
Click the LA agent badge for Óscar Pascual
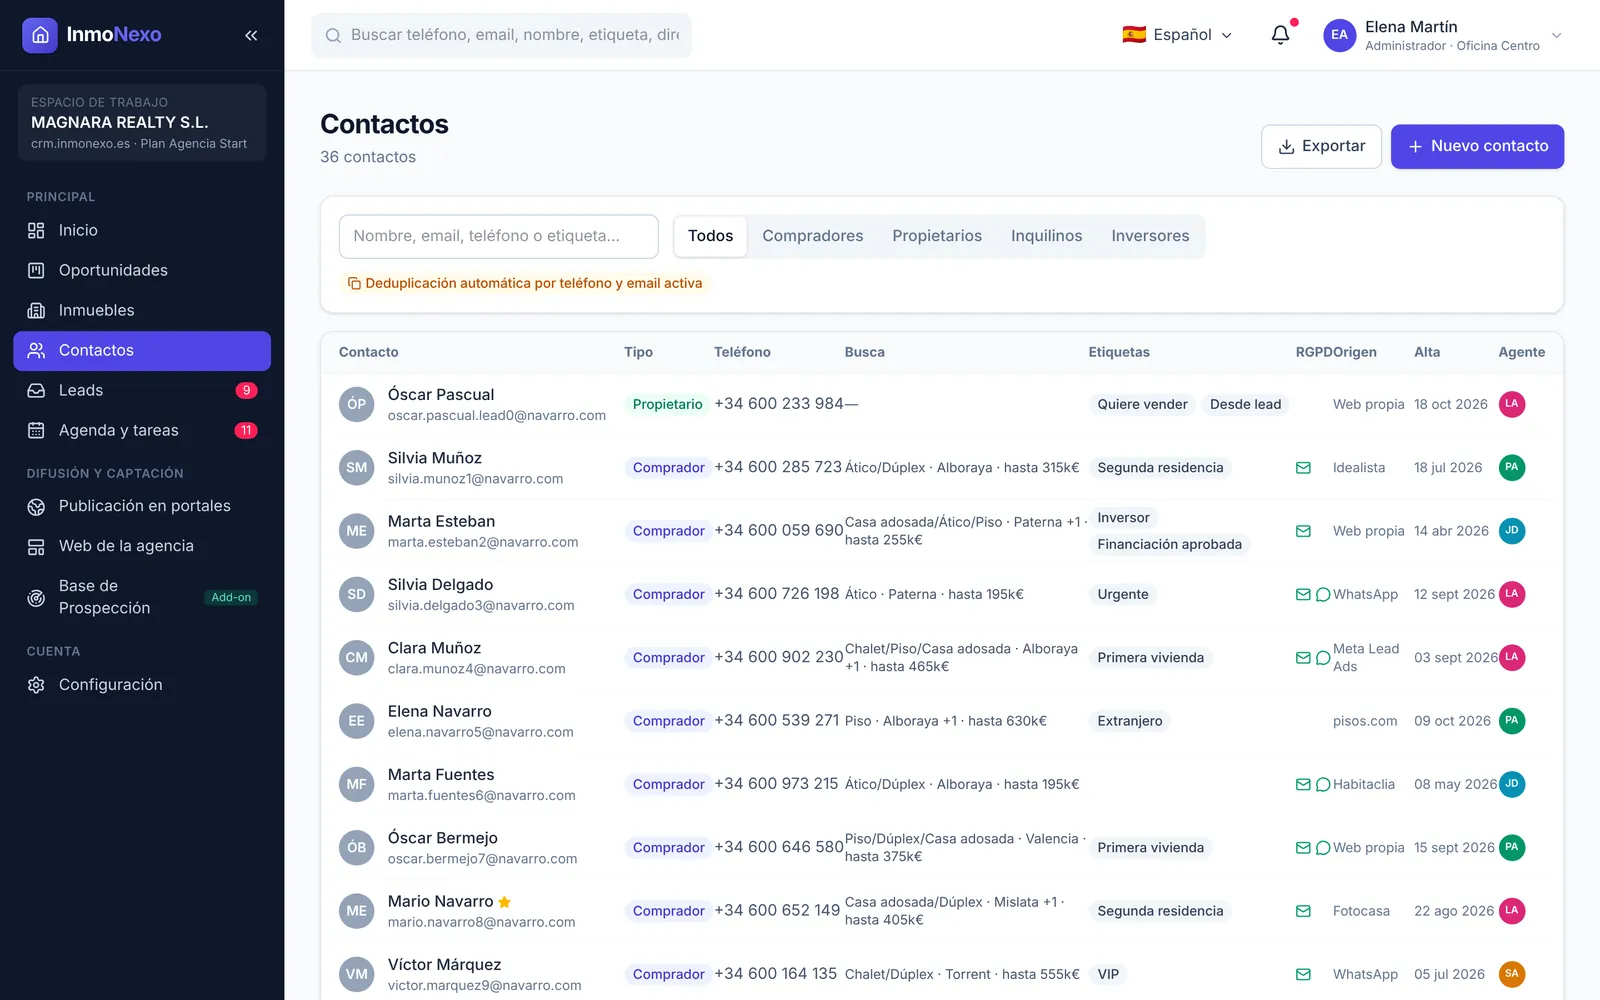click(1512, 404)
